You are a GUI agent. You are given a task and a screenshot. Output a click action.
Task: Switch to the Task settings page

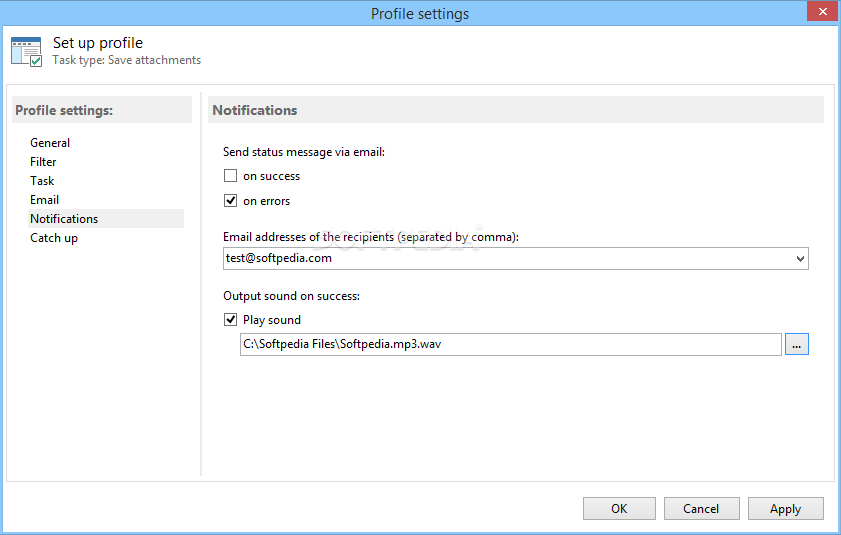tap(42, 181)
